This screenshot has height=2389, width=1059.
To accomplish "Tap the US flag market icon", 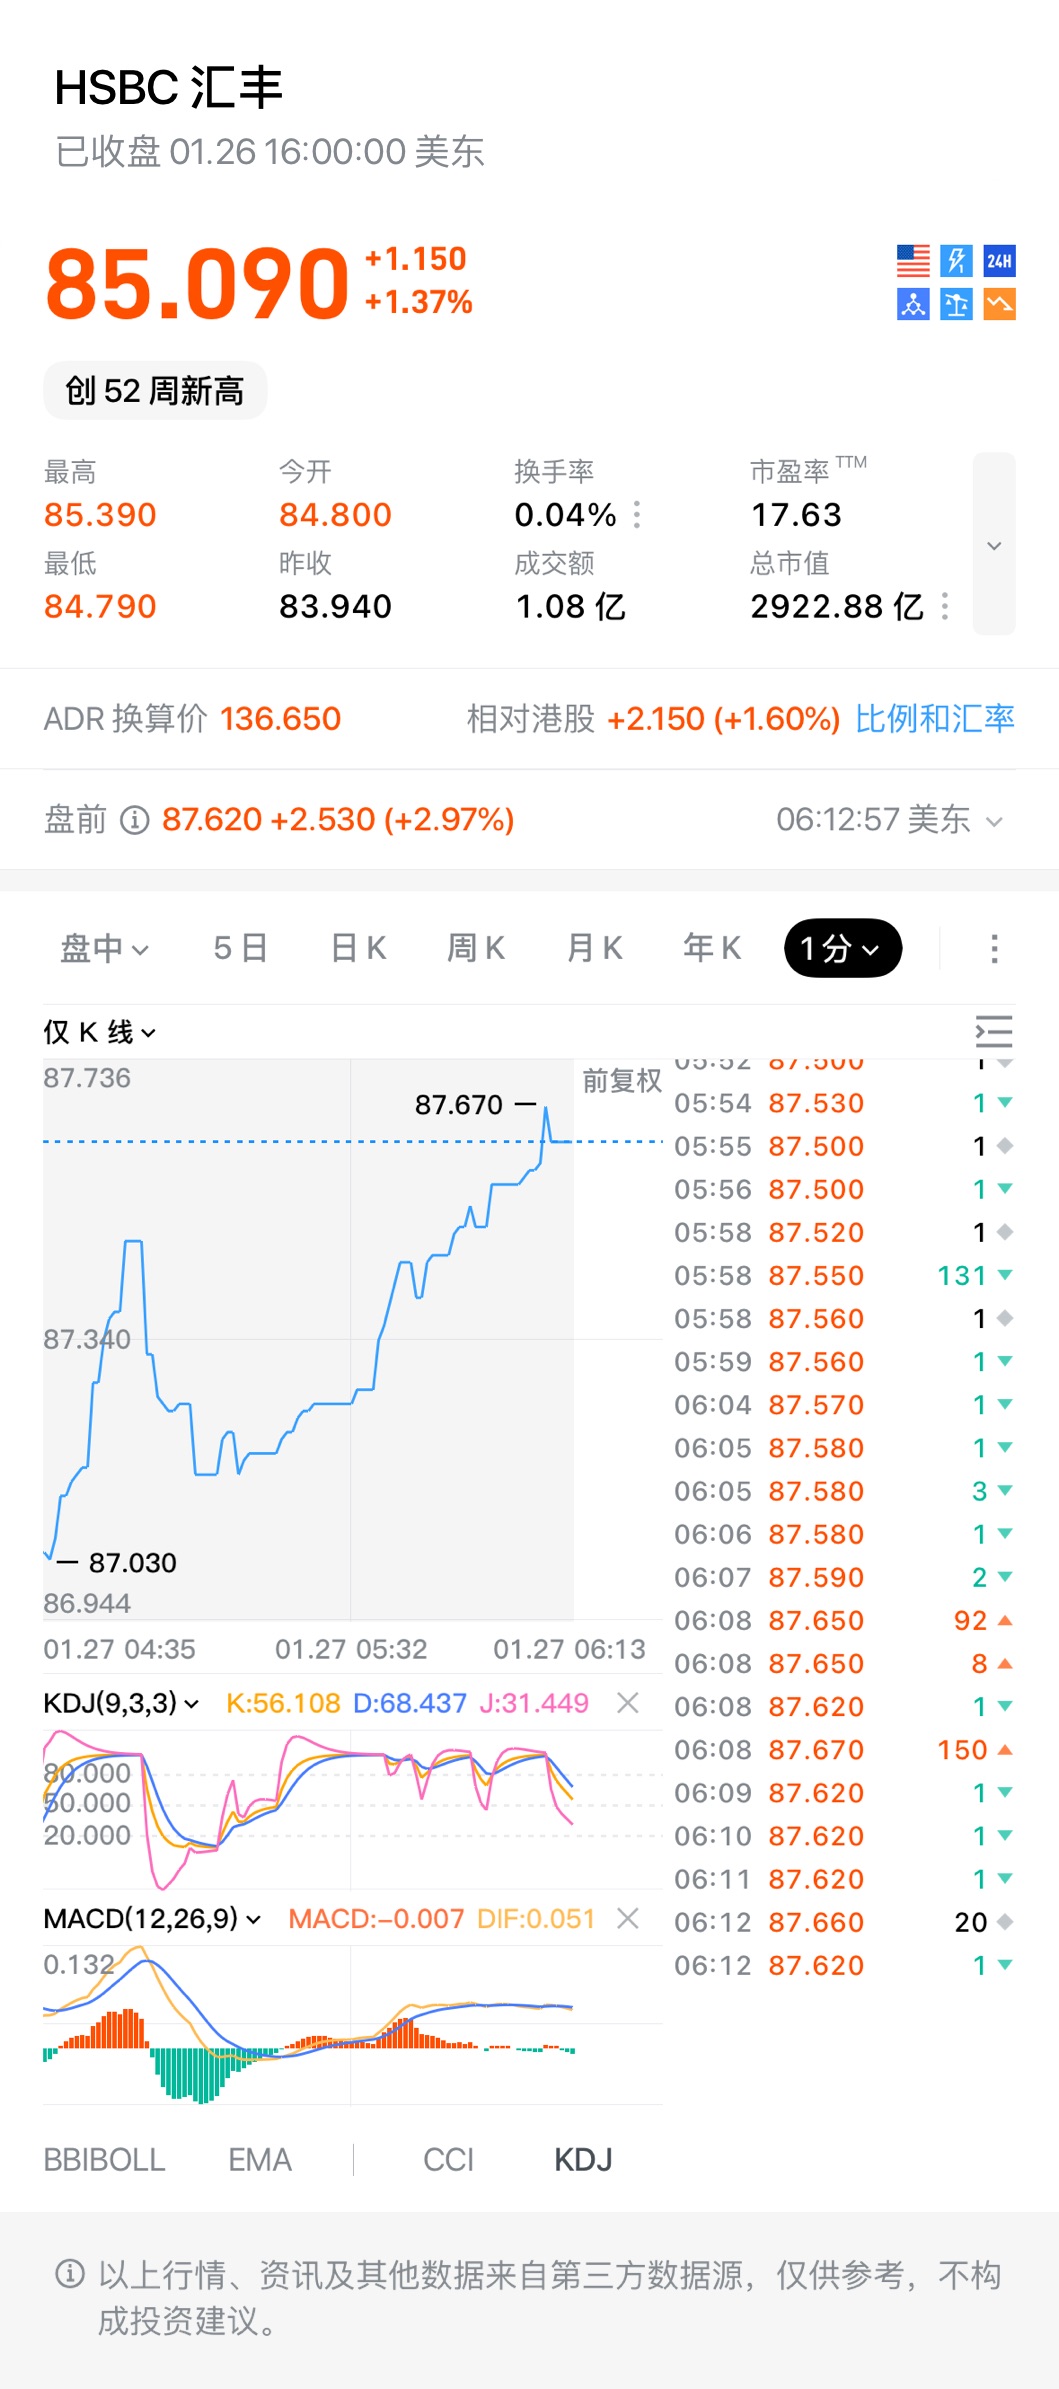I will (x=912, y=261).
